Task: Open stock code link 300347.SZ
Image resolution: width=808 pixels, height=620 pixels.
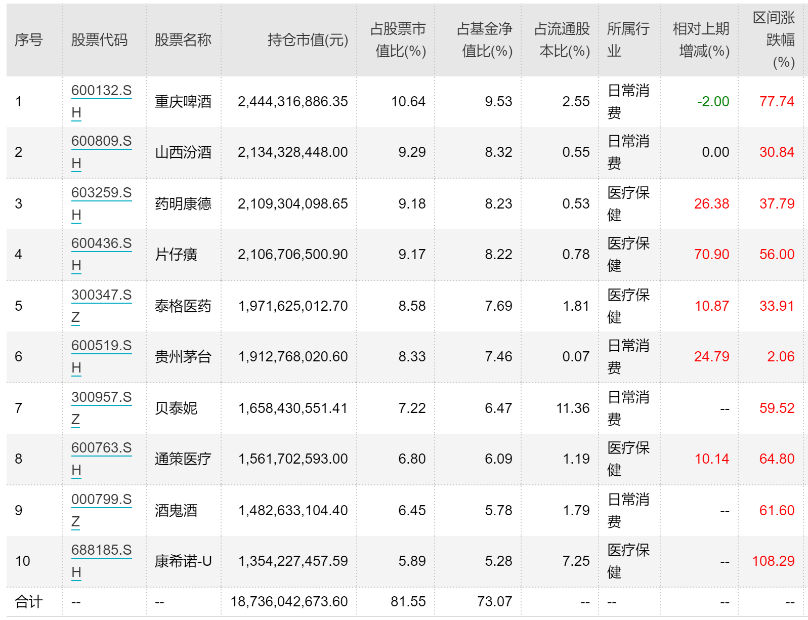Action: 101,306
